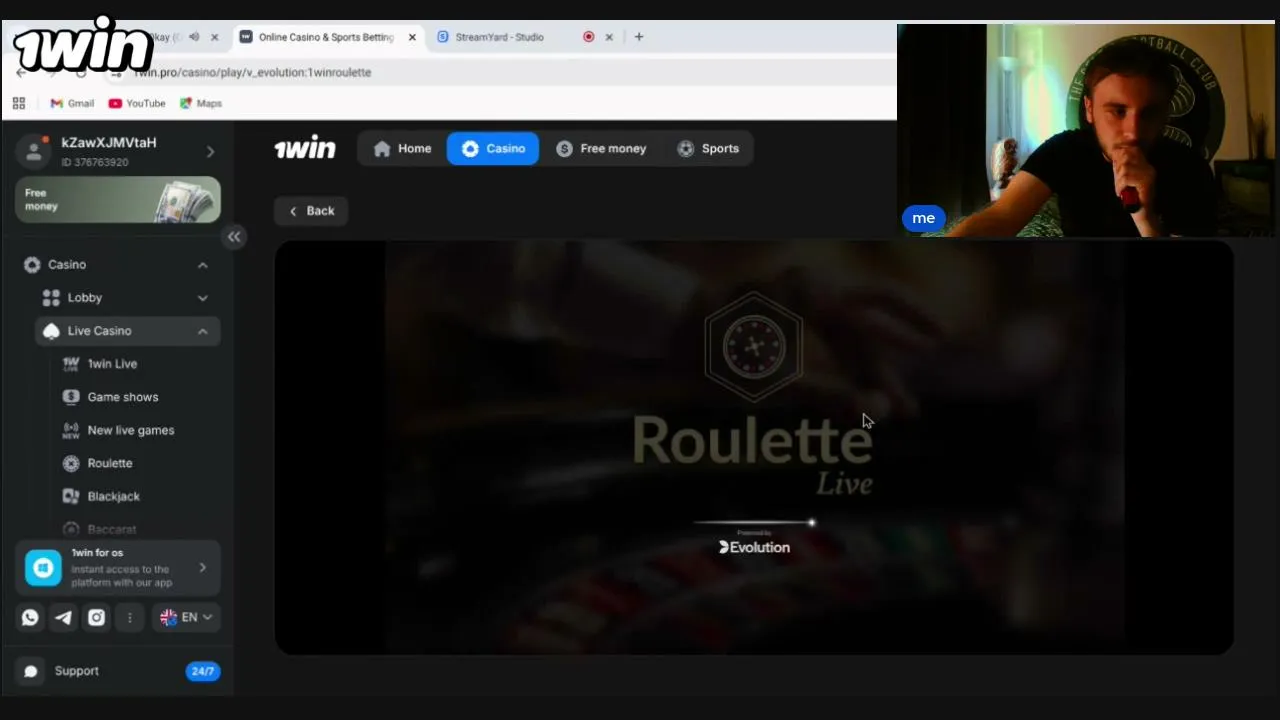Click the webcam video thumbnail
The image size is (1280, 720).
click(1086, 130)
